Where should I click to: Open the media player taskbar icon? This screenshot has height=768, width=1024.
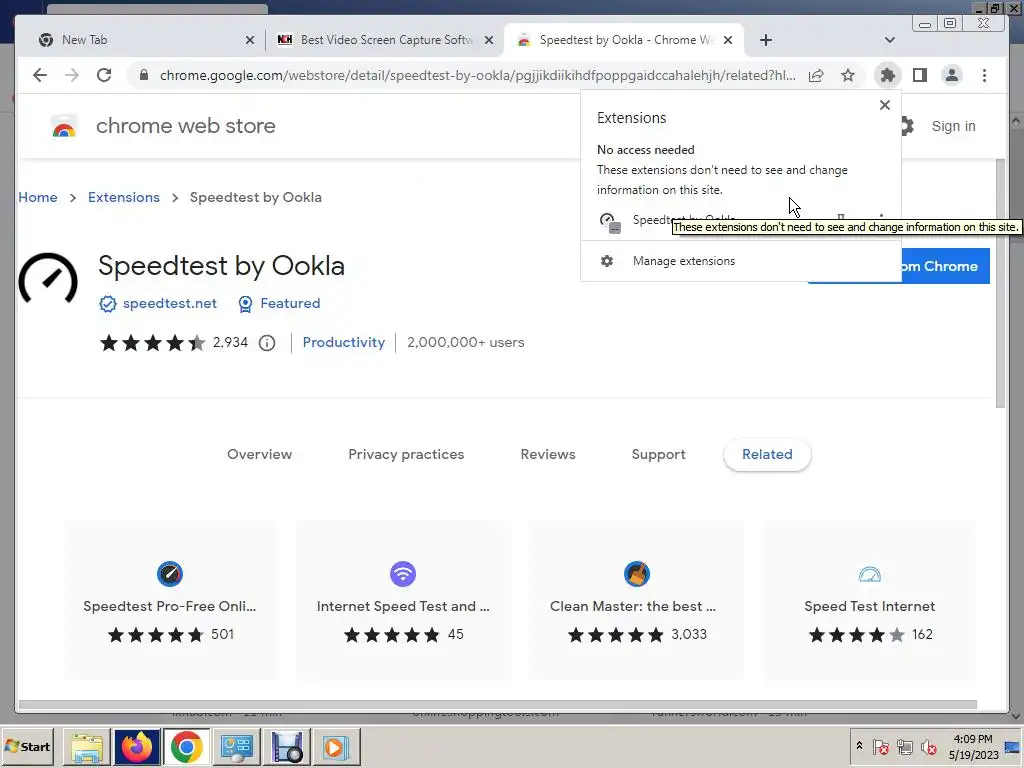click(x=336, y=747)
